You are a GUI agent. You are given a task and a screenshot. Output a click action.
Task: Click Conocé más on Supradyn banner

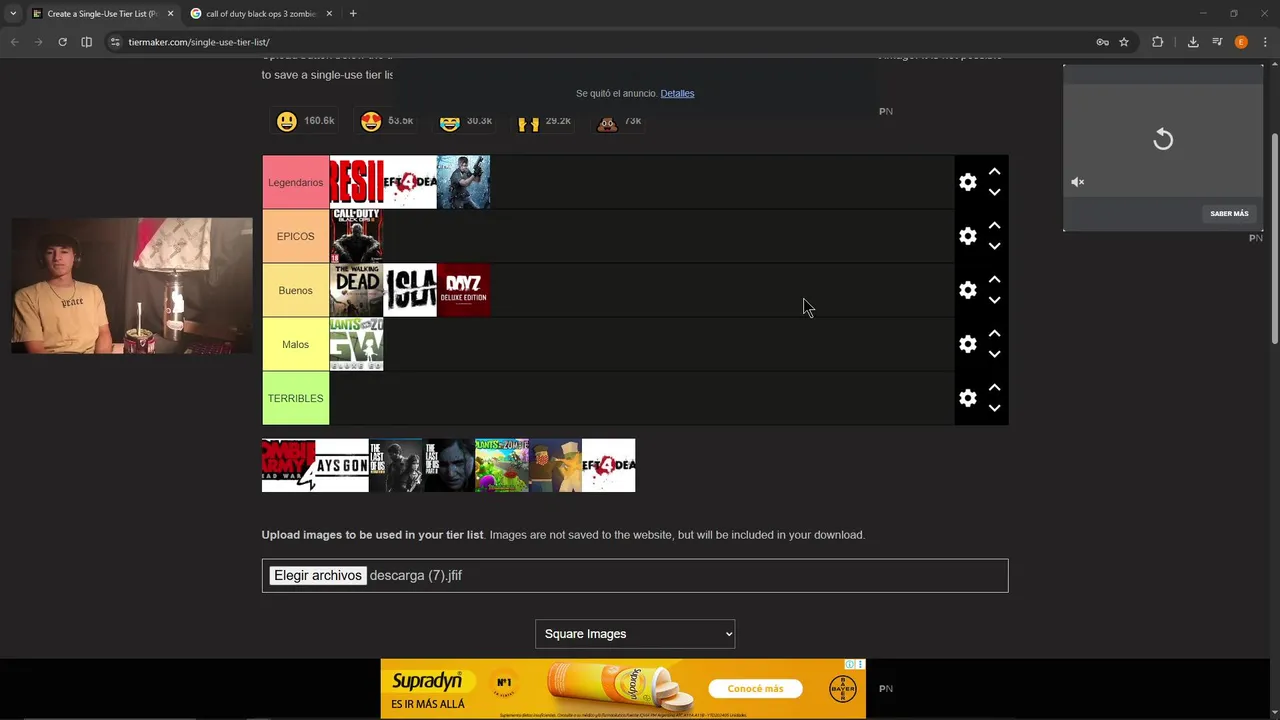(755, 689)
